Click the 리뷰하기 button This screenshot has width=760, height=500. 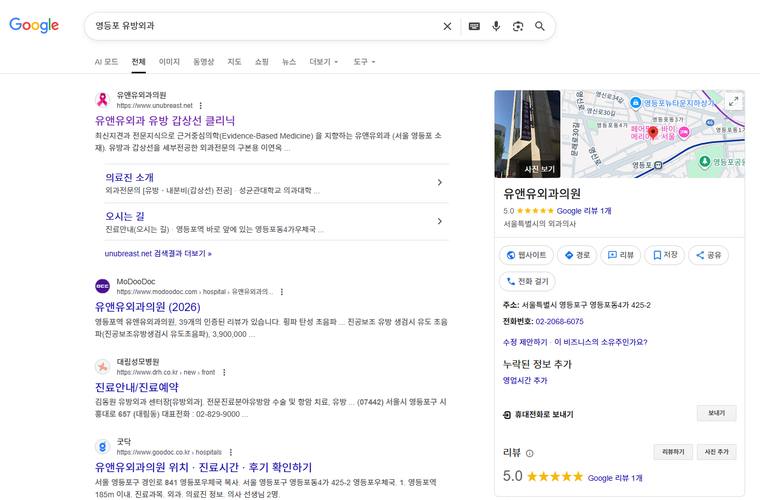(673, 452)
